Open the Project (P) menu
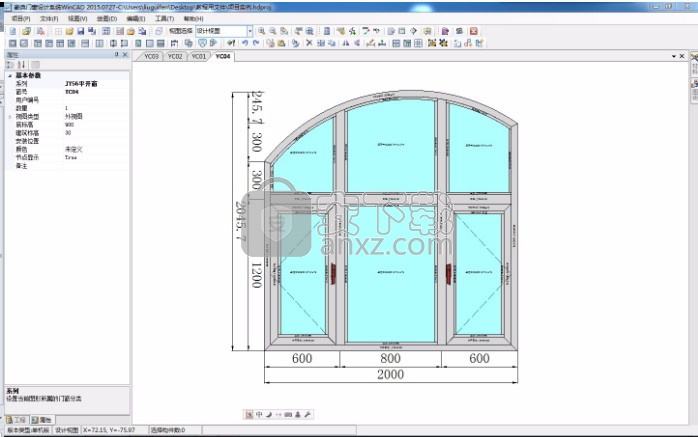The image size is (698, 437). (20, 19)
